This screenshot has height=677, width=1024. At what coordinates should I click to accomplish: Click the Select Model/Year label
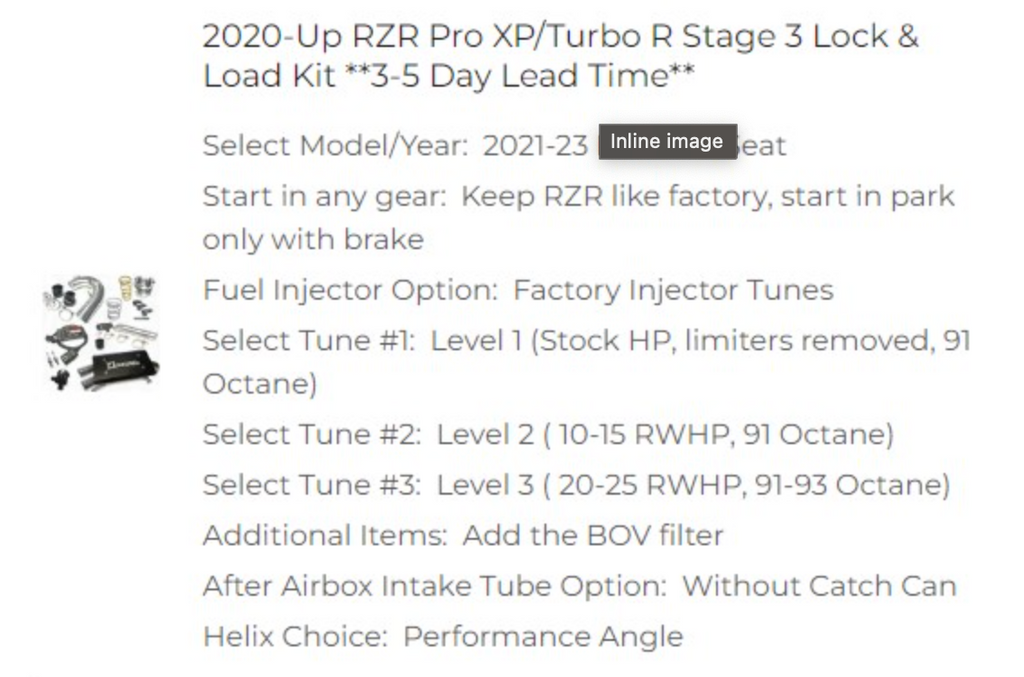pos(335,146)
